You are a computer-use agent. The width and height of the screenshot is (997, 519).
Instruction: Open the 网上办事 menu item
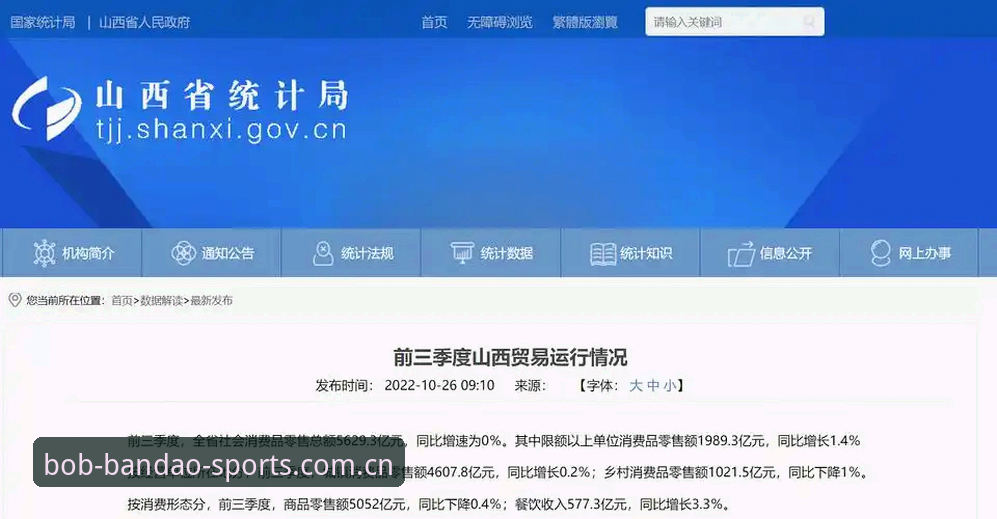point(909,253)
